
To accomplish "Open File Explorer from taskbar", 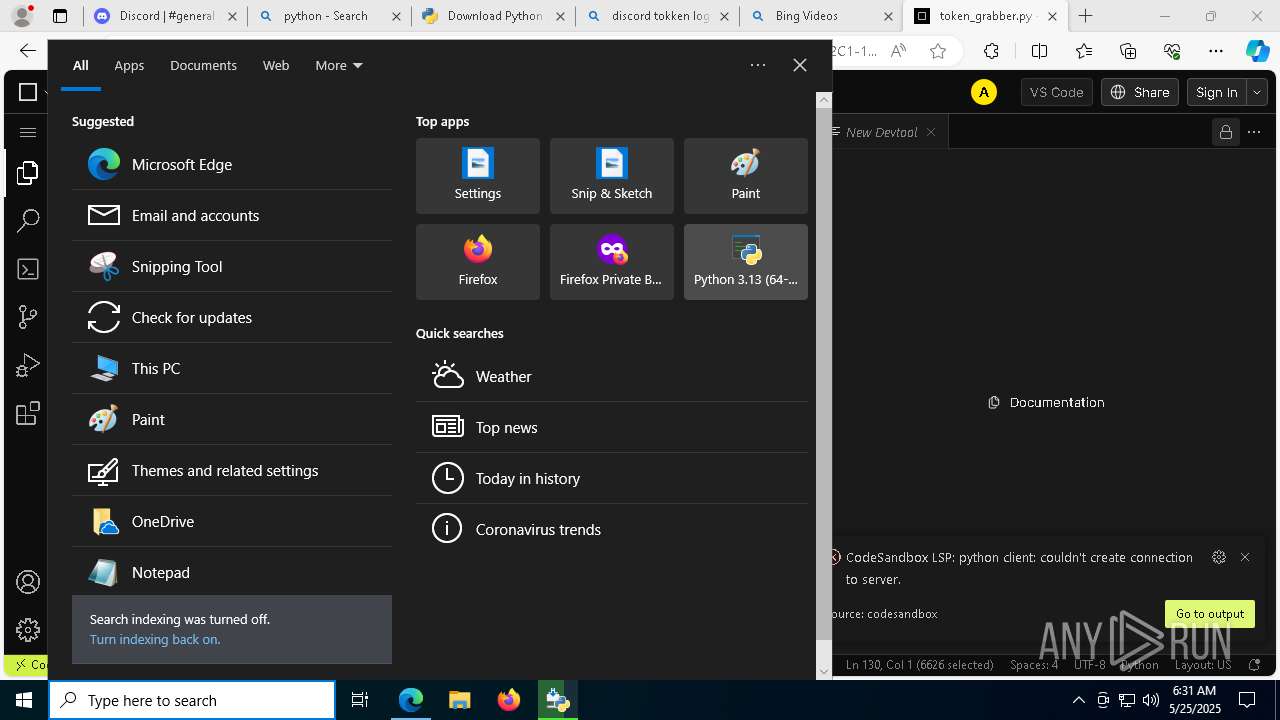I will tap(459, 700).
